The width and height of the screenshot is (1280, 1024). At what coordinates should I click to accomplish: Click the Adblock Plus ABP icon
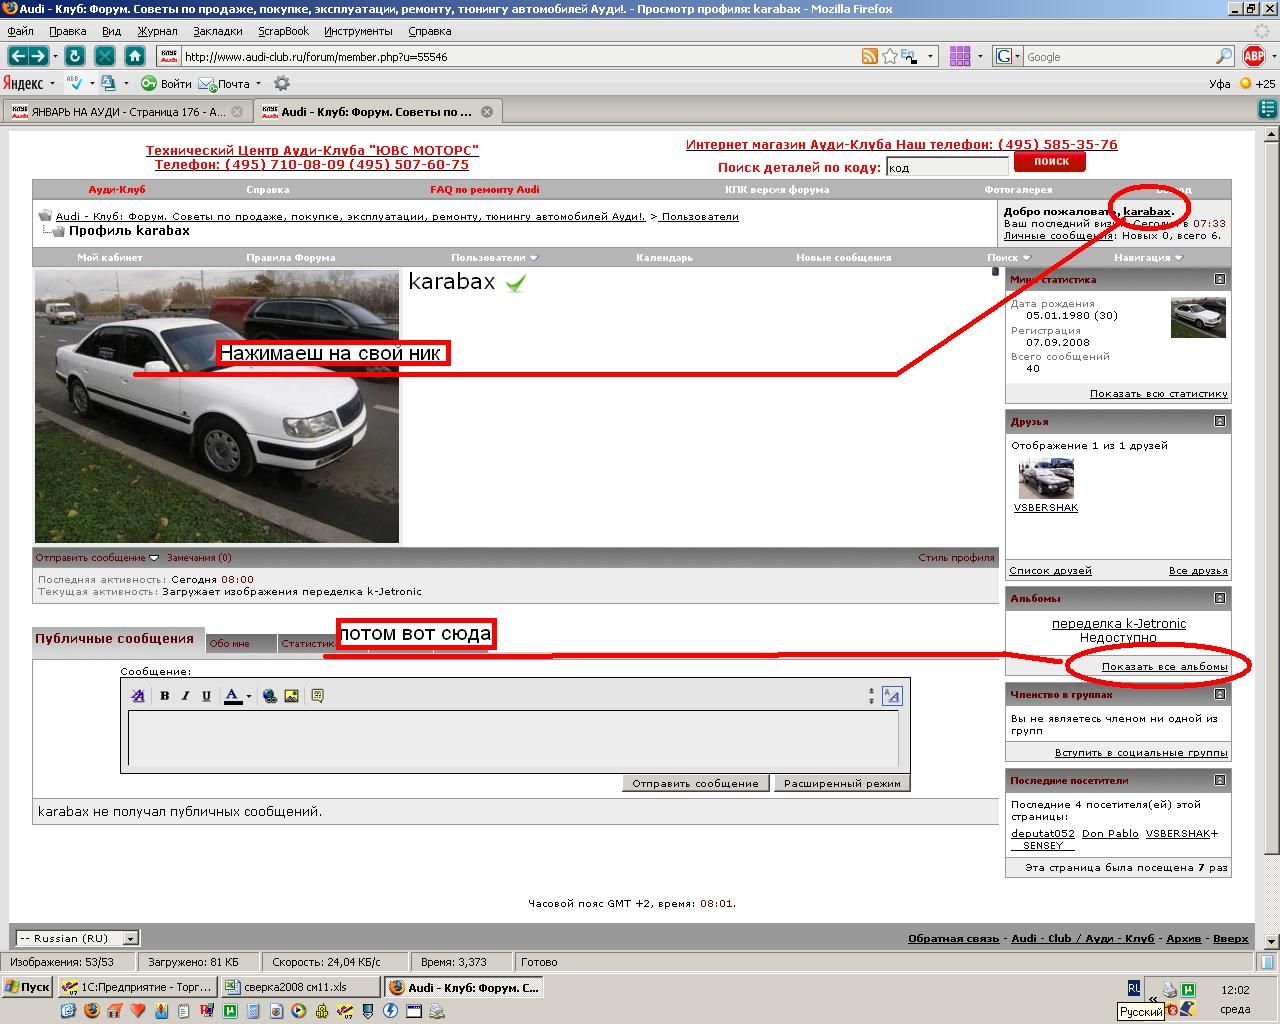point(1253,56)
